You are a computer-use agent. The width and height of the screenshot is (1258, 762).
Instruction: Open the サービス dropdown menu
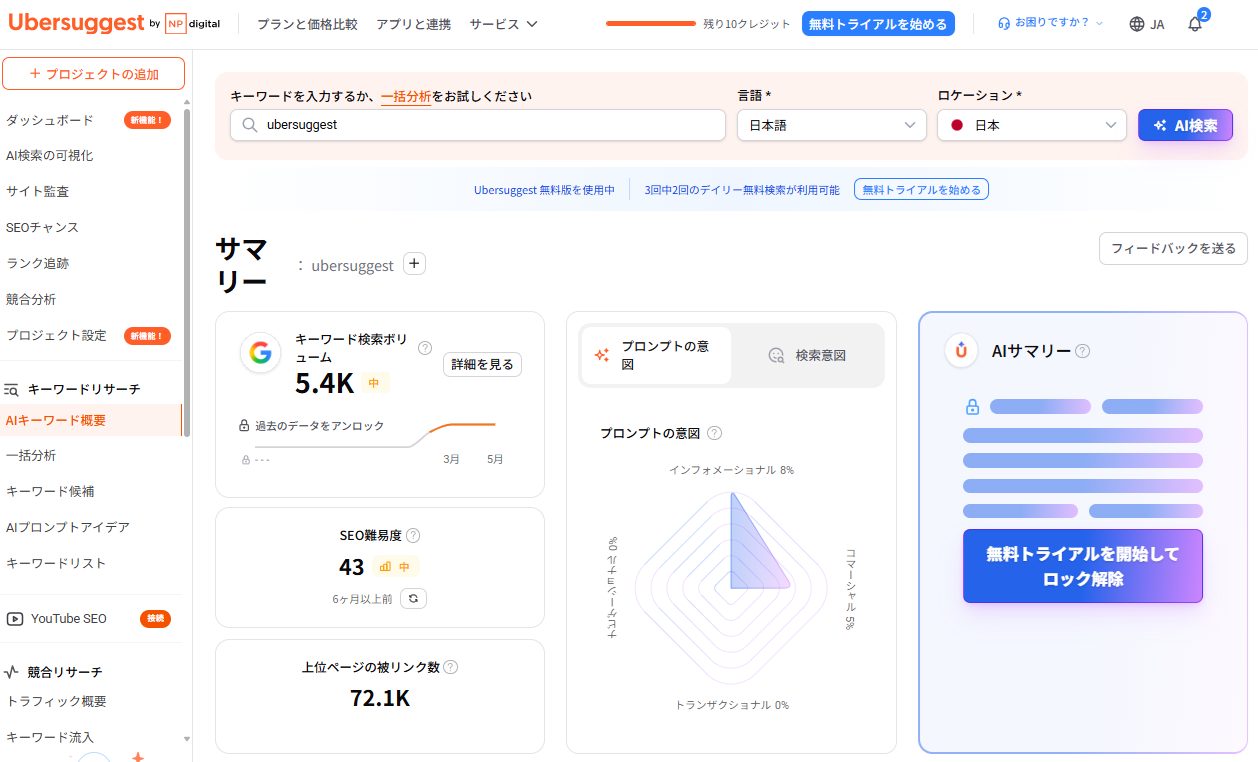click(503, 24)
